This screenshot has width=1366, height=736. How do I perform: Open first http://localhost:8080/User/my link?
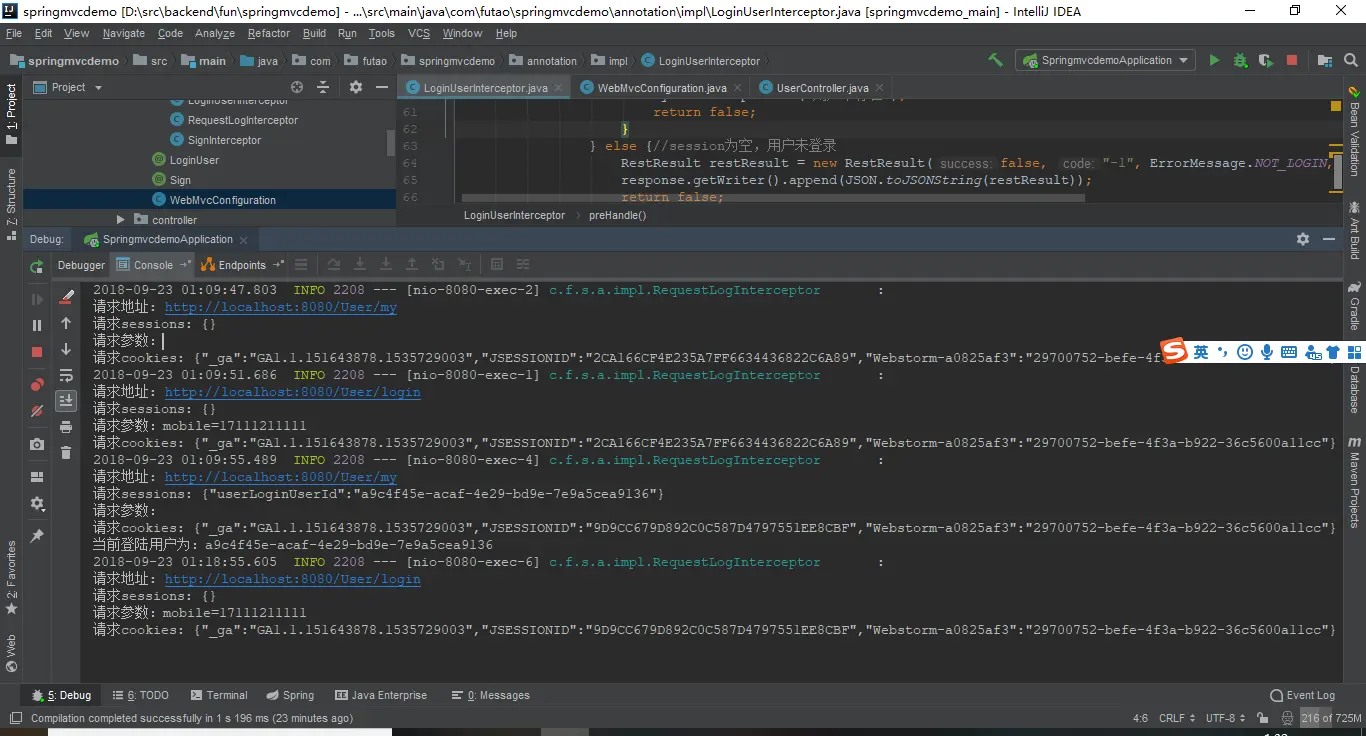click(280, 307)
